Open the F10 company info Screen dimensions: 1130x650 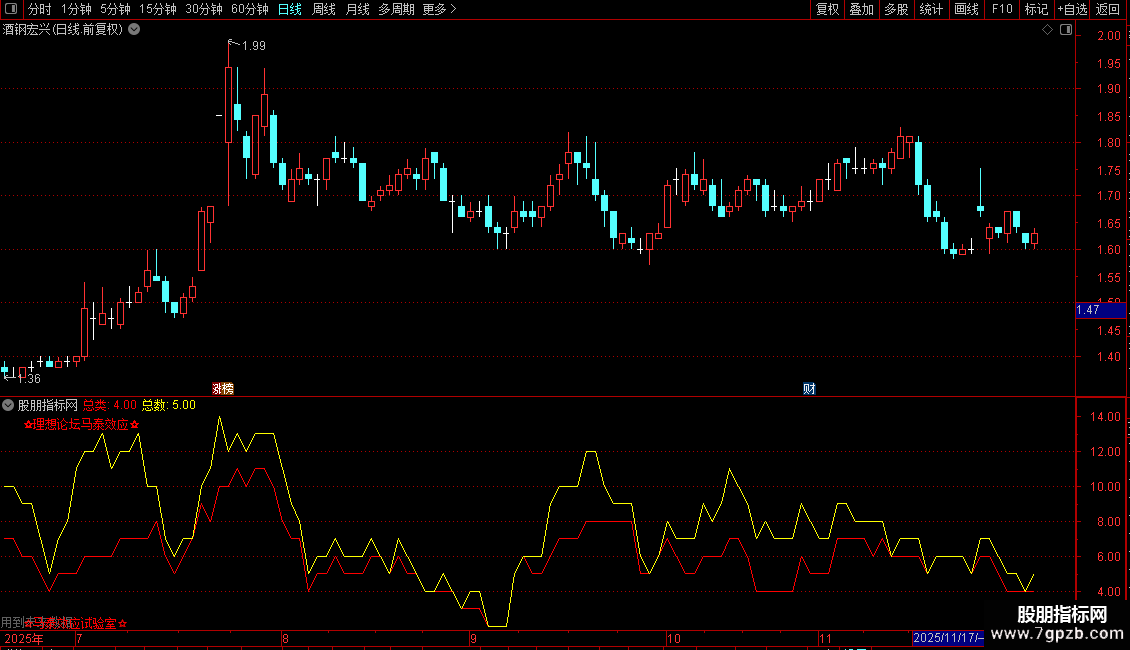coord(1002,9)
